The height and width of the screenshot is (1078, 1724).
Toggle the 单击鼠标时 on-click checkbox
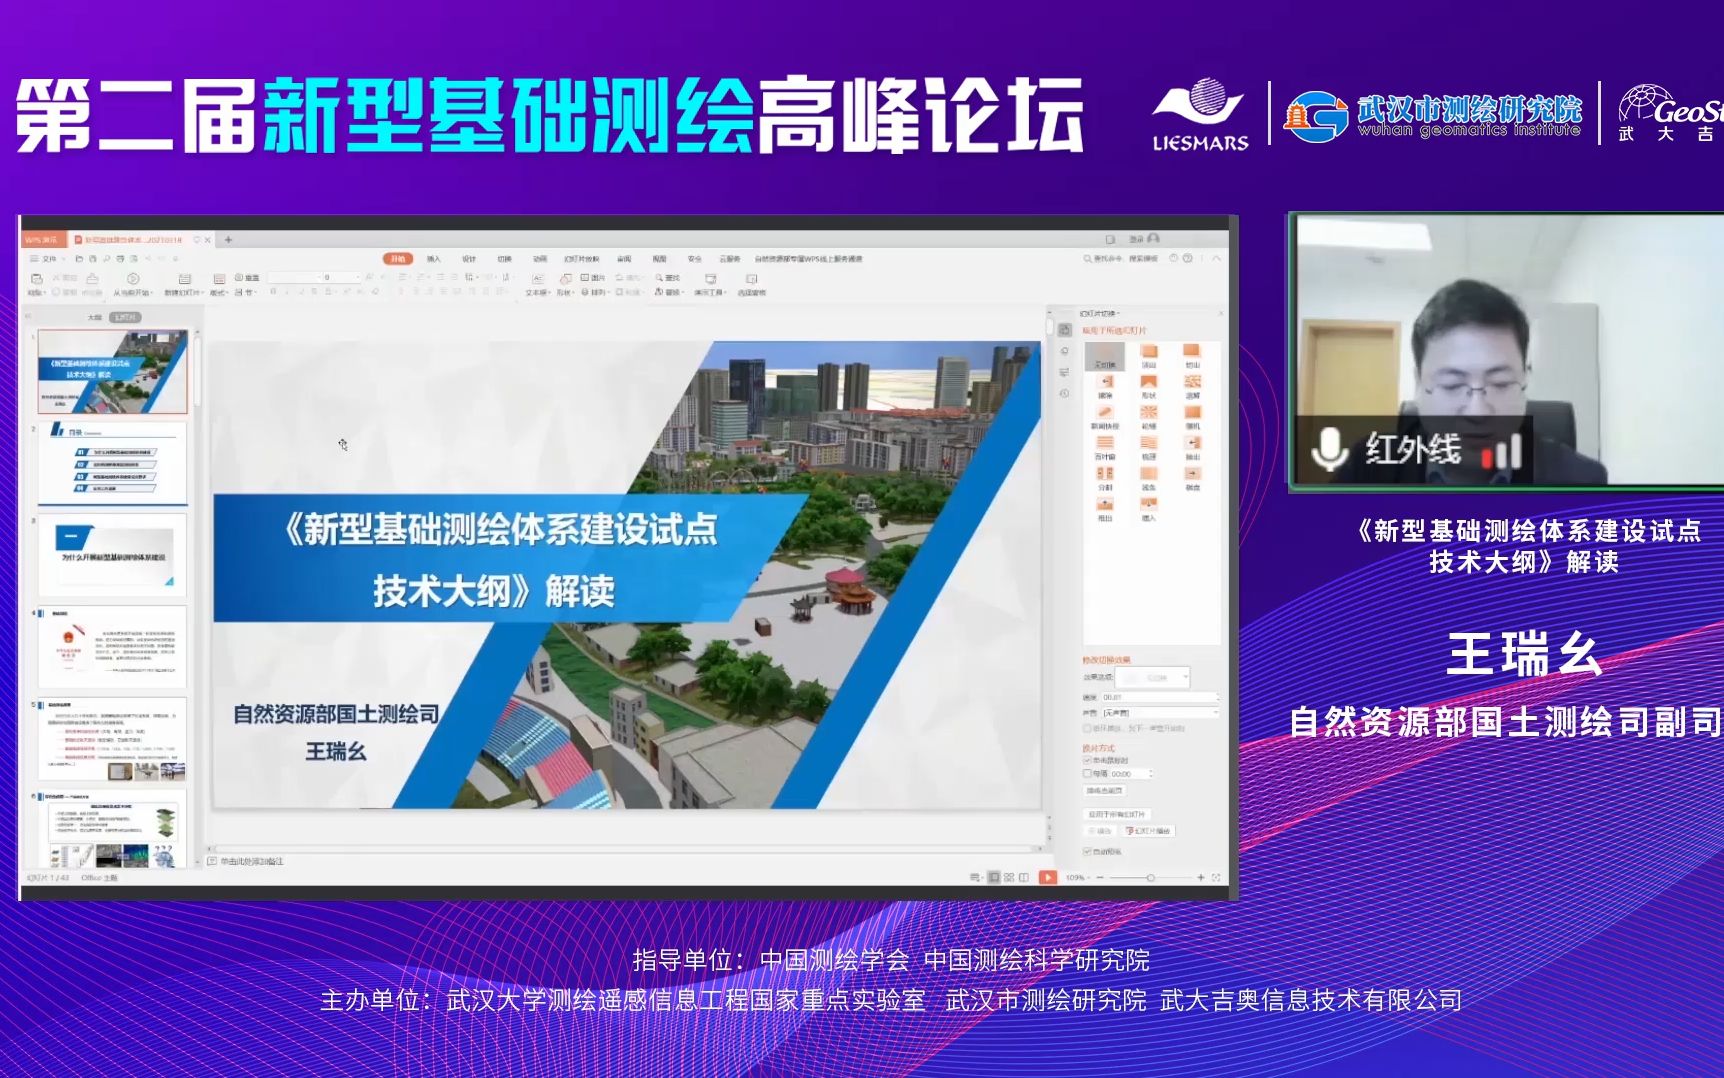pyautogui.click(x=1087, y=760)
